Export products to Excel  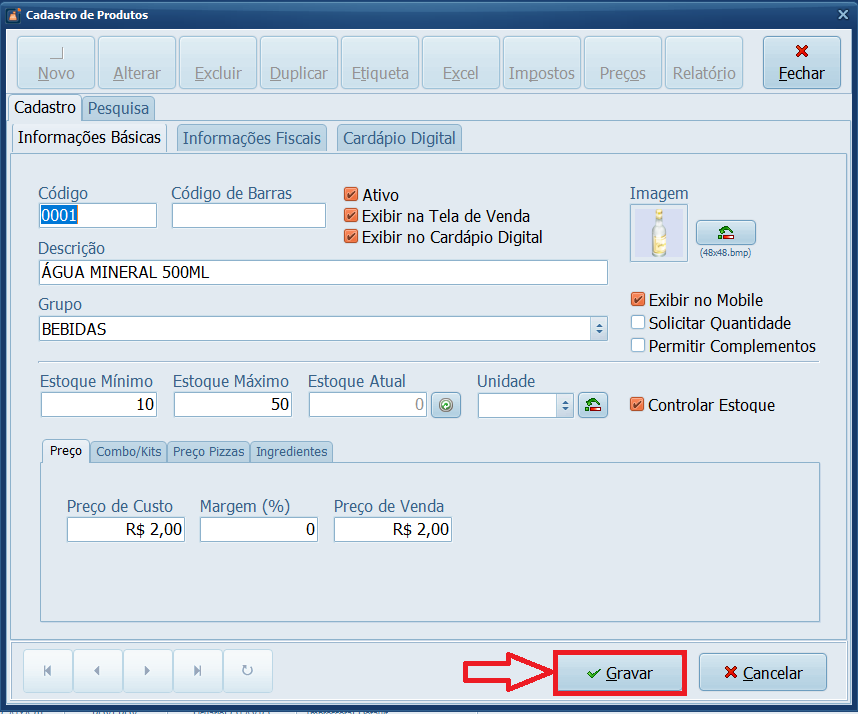[461, 62]
